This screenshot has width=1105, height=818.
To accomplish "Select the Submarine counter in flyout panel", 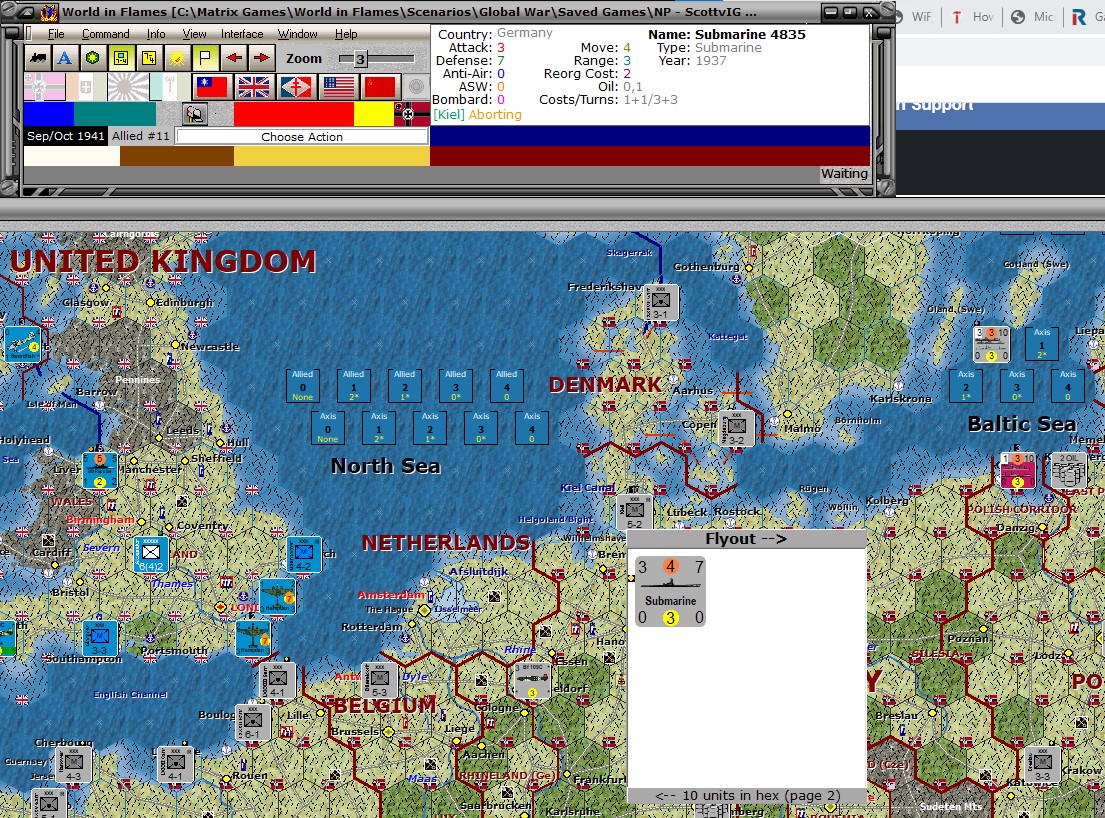I will [x=670, y=591].
